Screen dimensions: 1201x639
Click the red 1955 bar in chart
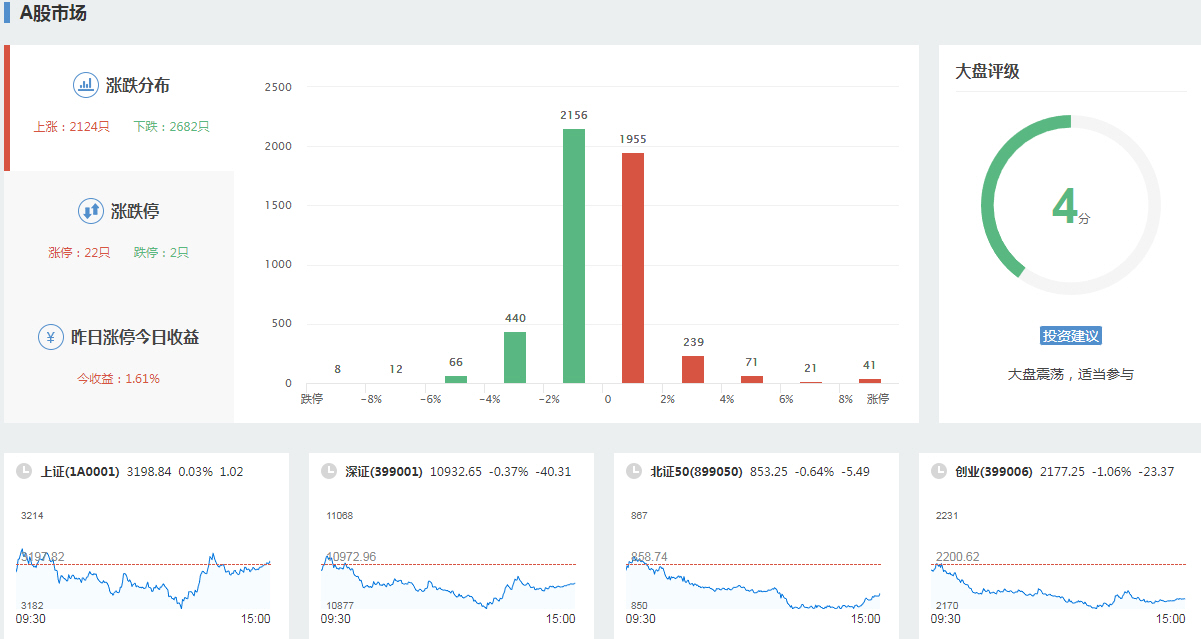[633, 268]
